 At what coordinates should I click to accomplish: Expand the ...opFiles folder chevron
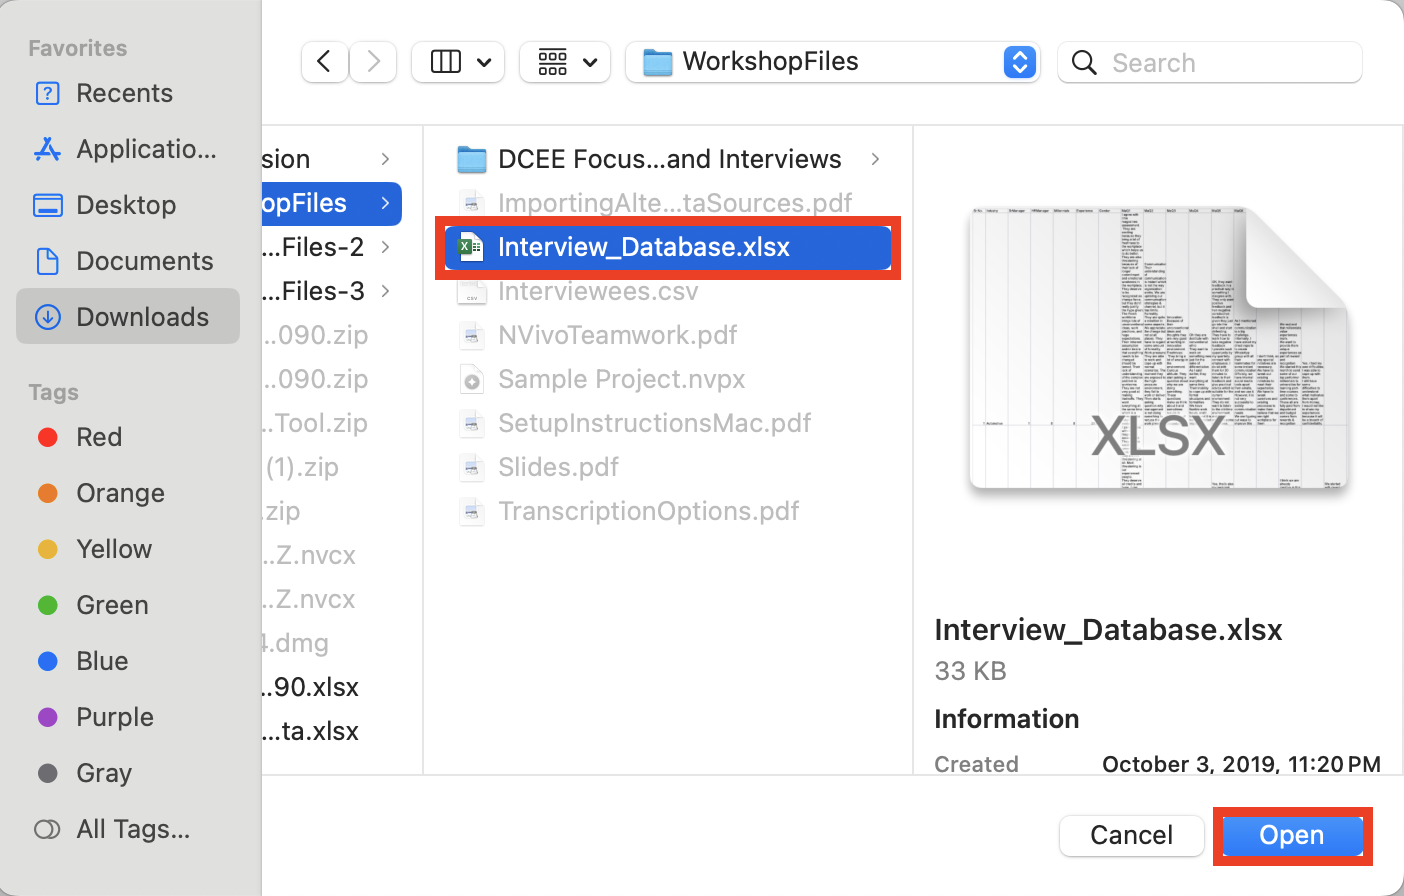click(386, 203)
